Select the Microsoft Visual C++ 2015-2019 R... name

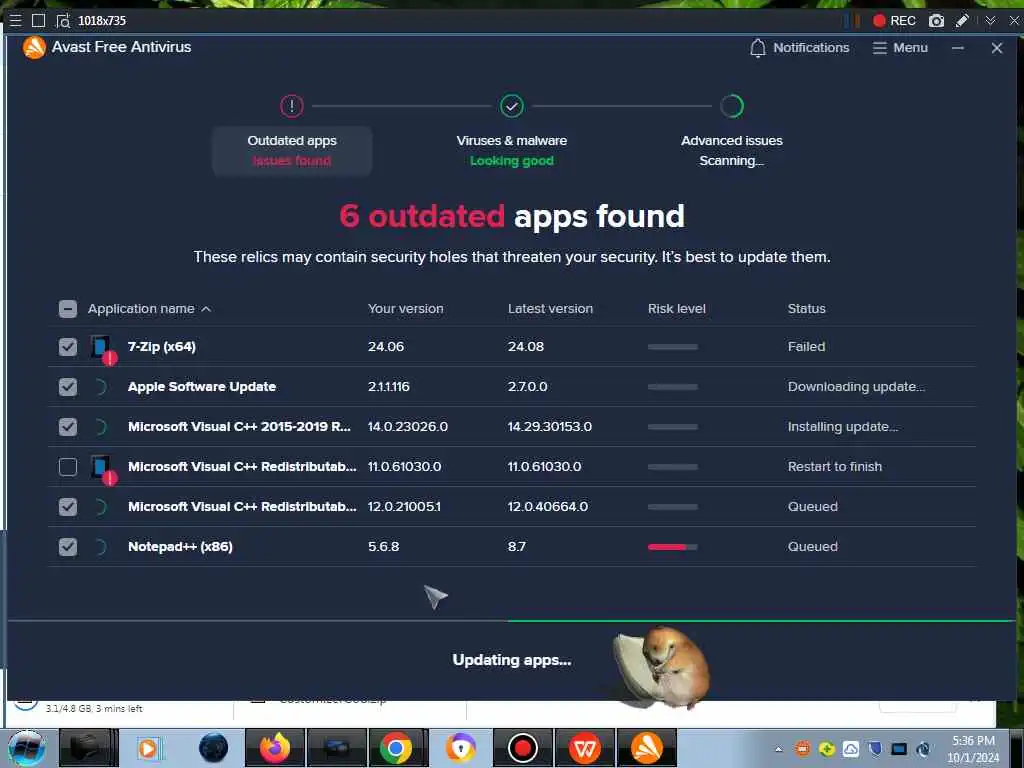(239, 426)
